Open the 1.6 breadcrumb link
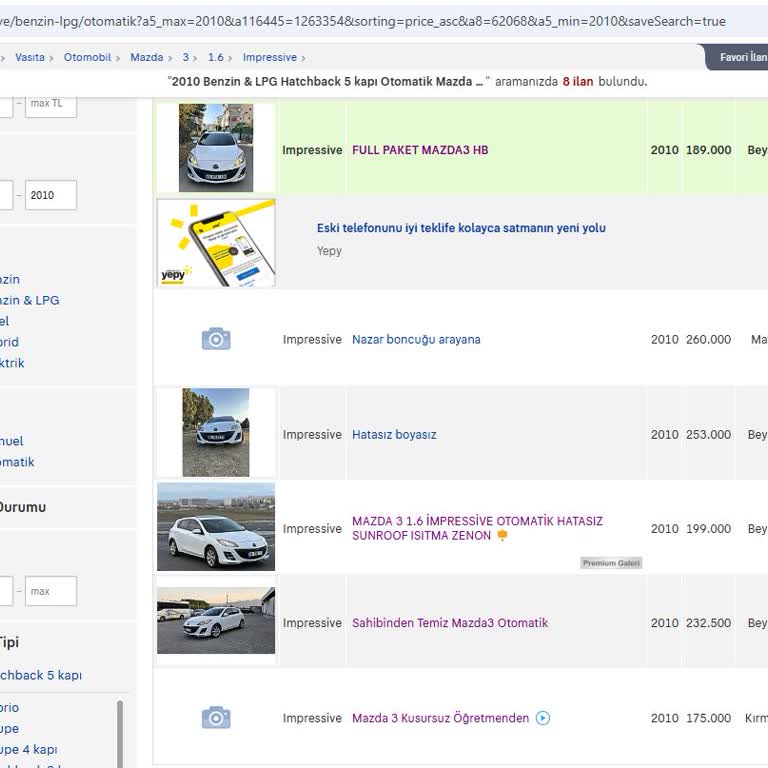 pos(216,57)
